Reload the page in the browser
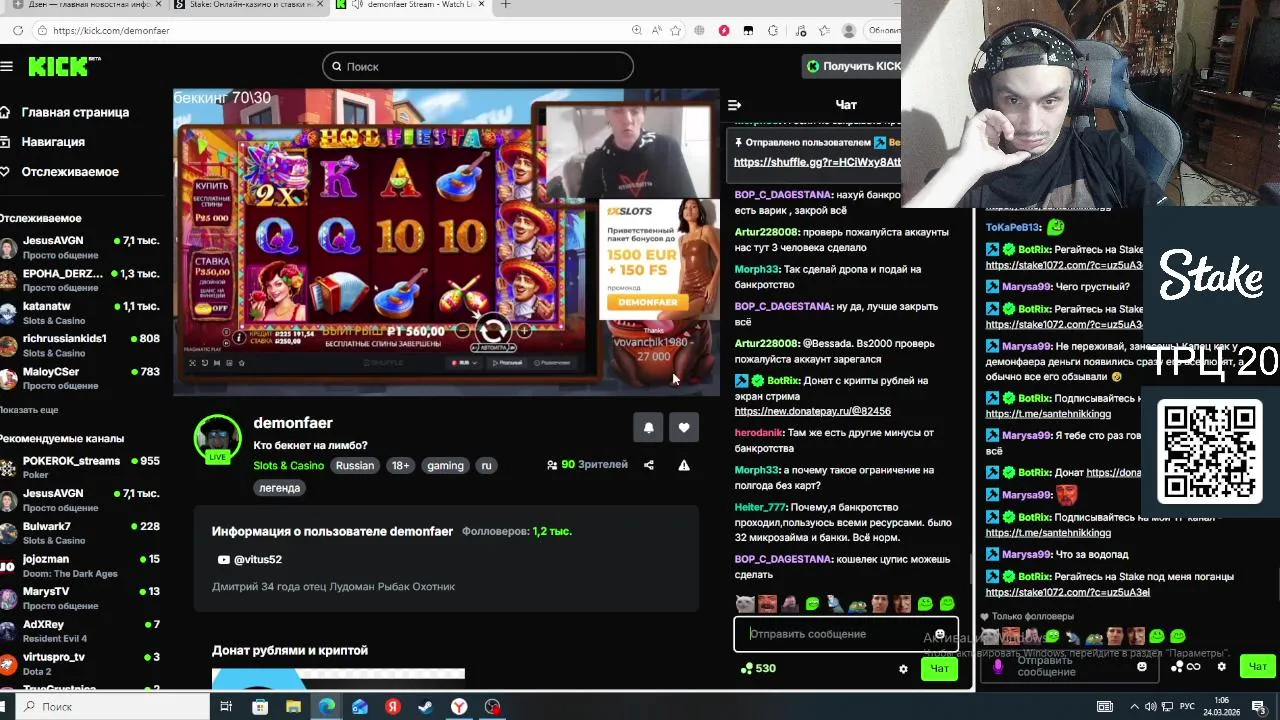The width and height of the screenshot is (1280, 720). click(x=18, y=31)
